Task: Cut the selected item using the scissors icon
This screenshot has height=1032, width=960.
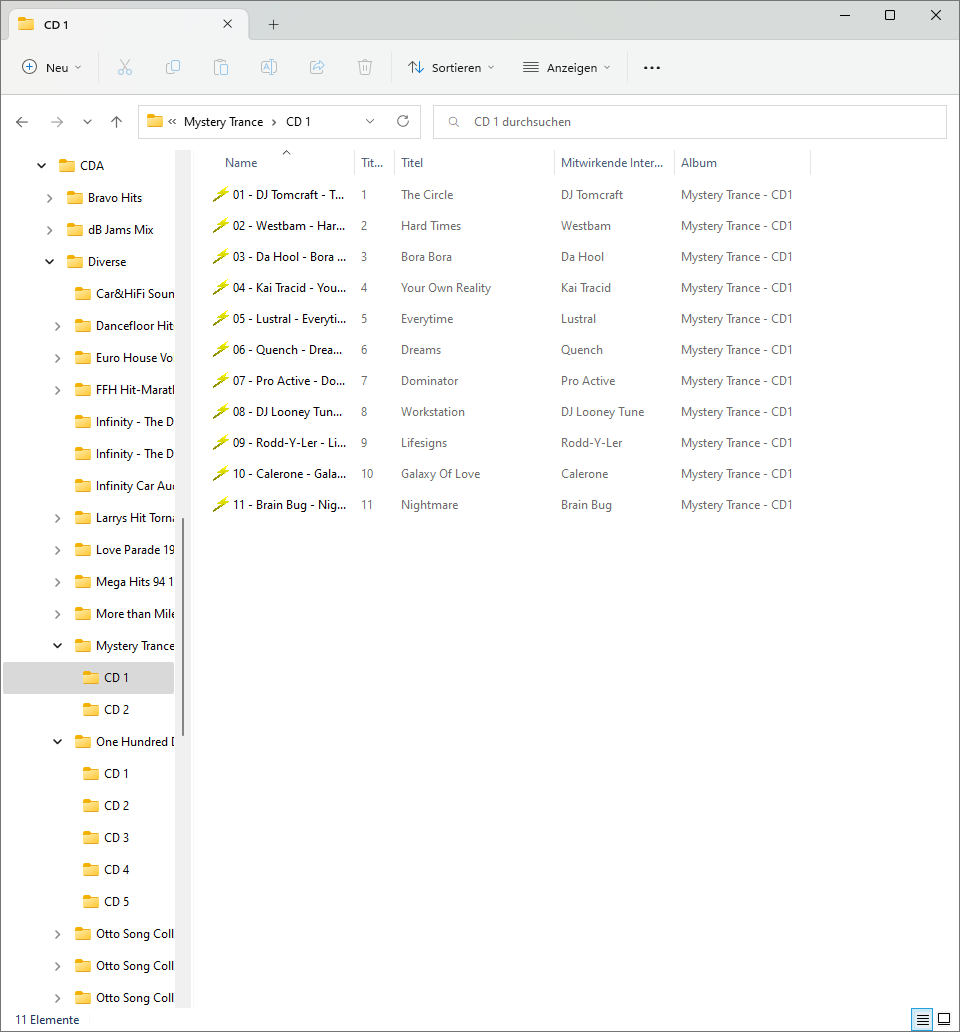Action: click(124, 67)
